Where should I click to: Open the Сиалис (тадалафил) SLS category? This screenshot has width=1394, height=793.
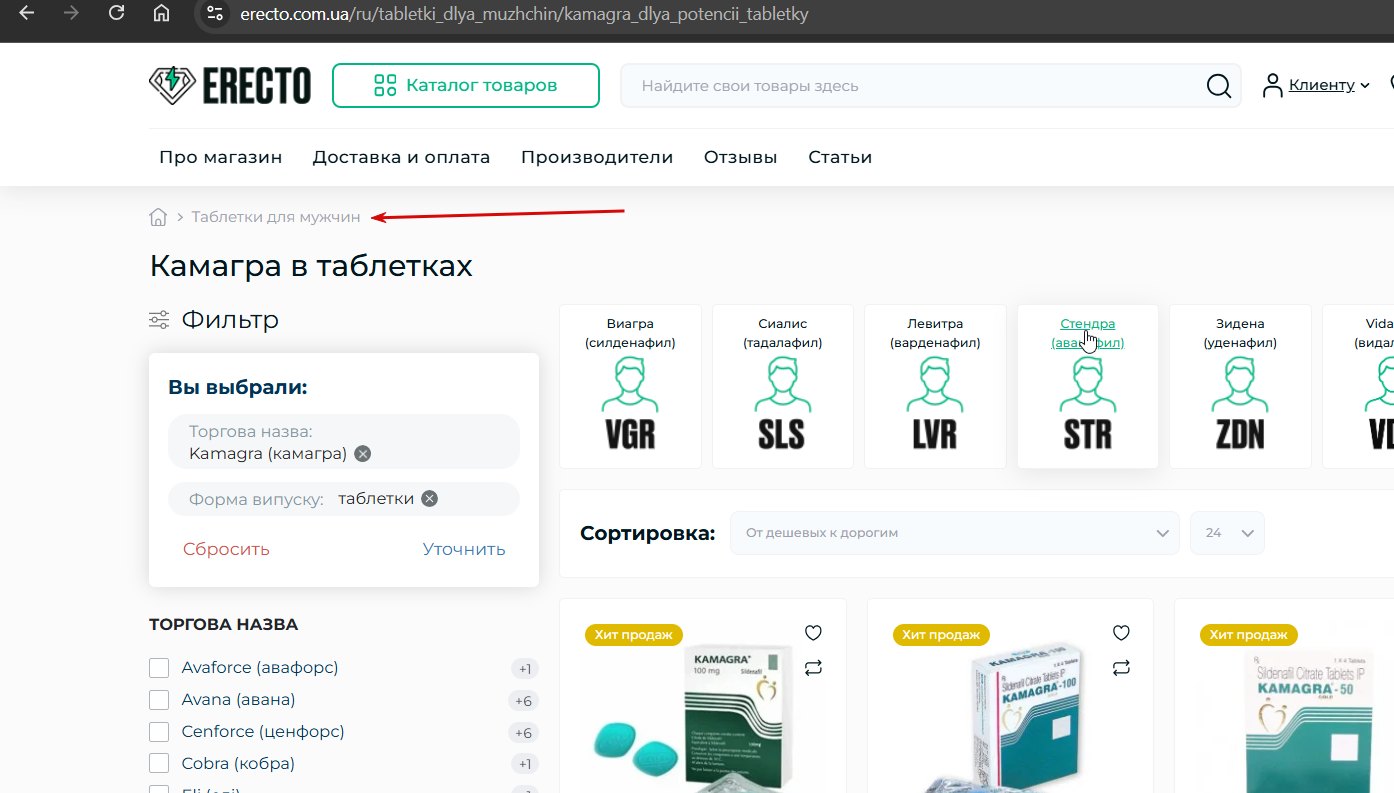click(x=782, y=386)
